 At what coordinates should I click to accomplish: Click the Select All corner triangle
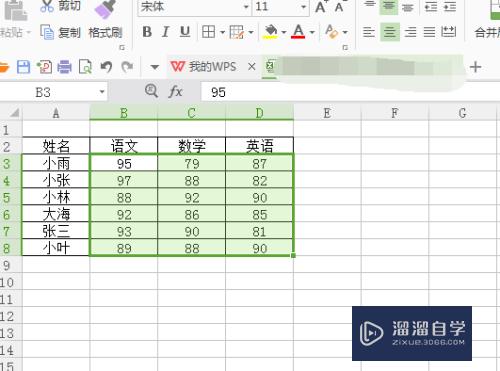pos(14,113)
